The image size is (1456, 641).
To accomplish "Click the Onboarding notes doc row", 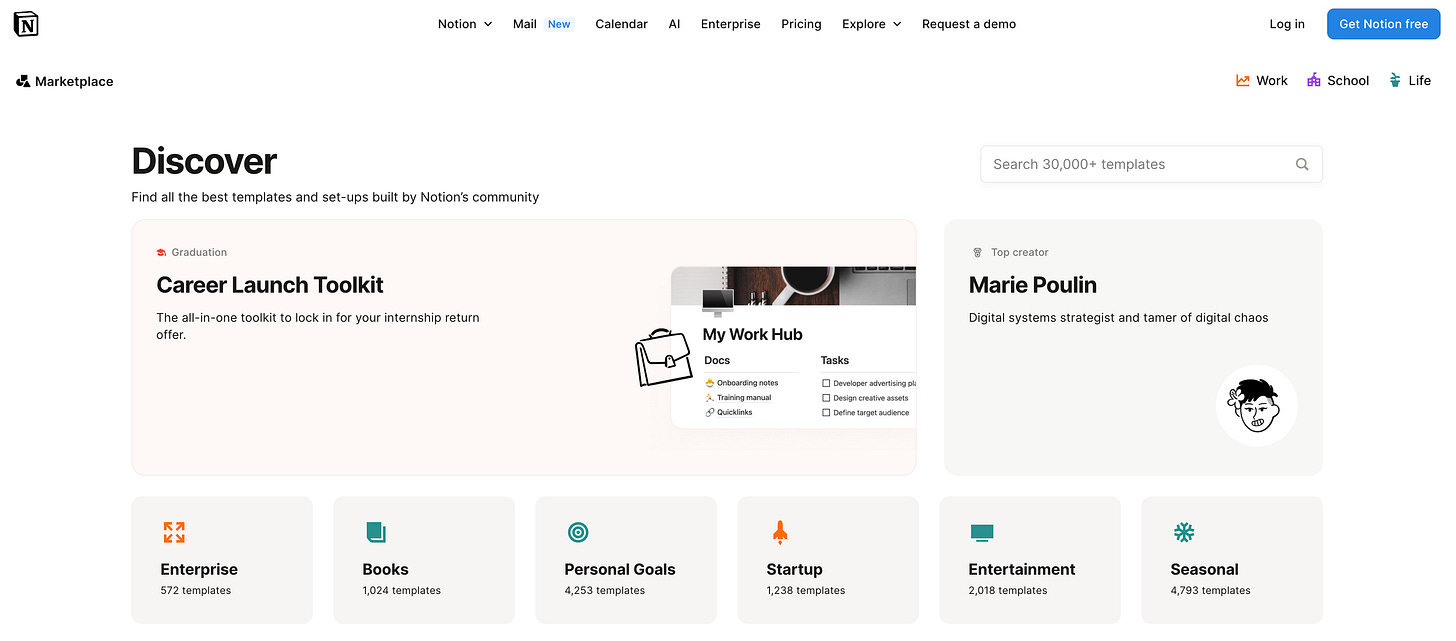I will coord(742,383).
